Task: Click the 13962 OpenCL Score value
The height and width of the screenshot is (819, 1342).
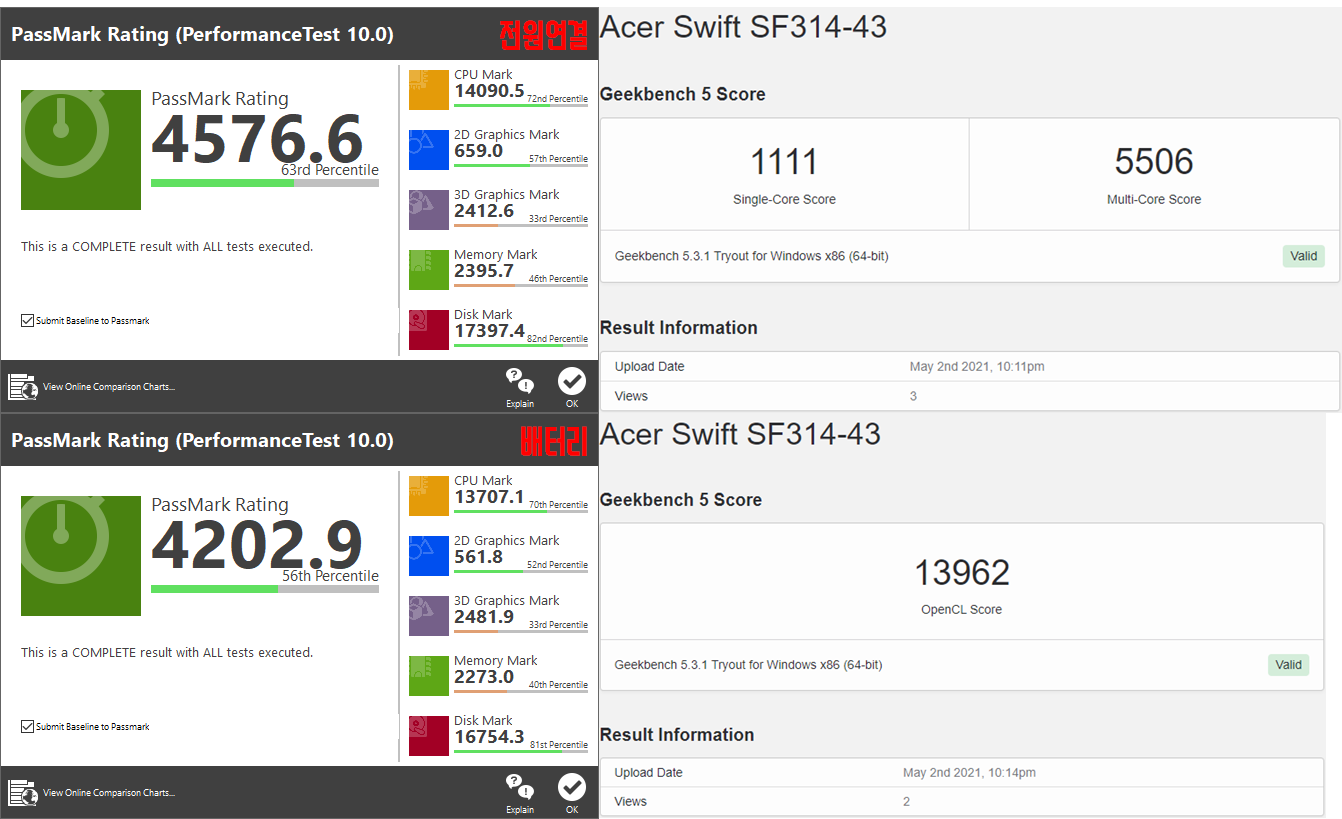Action: coord(962,573)
